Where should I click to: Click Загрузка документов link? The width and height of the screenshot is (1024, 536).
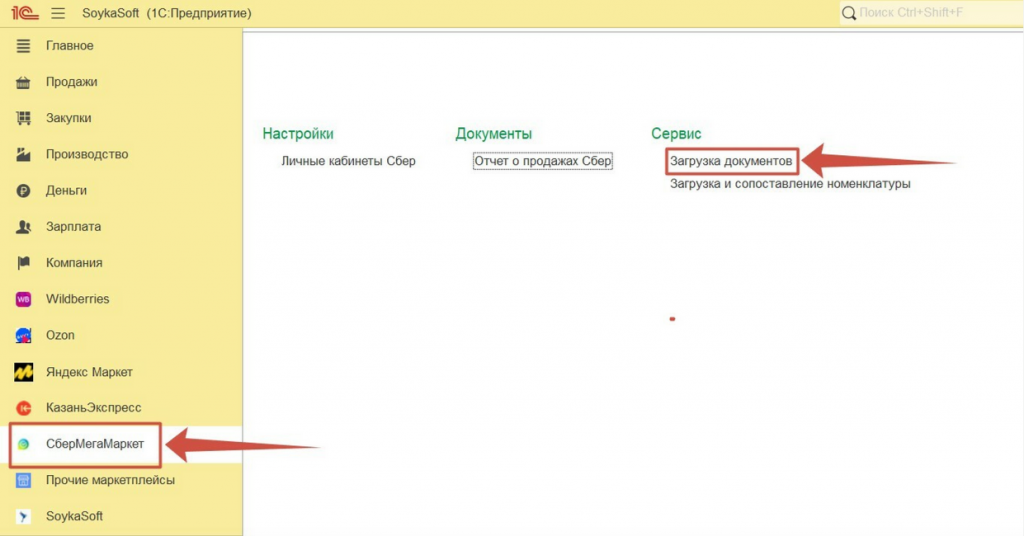(x=731, y=161)
